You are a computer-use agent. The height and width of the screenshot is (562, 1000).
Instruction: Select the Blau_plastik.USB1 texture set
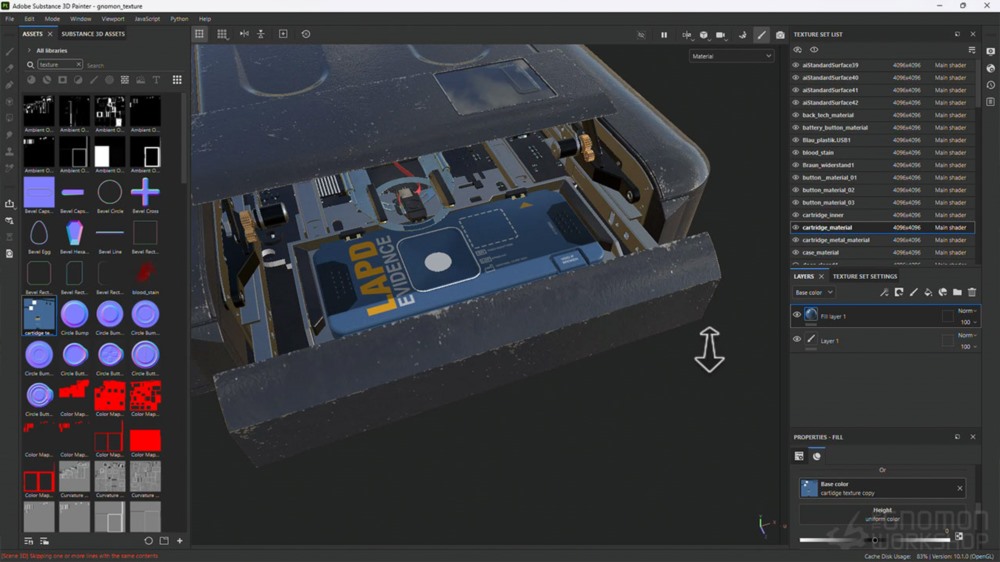(883, 140)
